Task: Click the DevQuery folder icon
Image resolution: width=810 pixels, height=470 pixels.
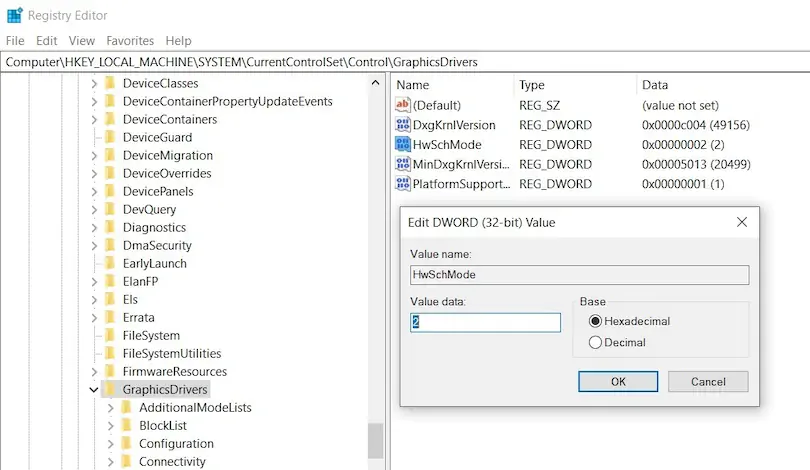Action: [x=110, y=209]
